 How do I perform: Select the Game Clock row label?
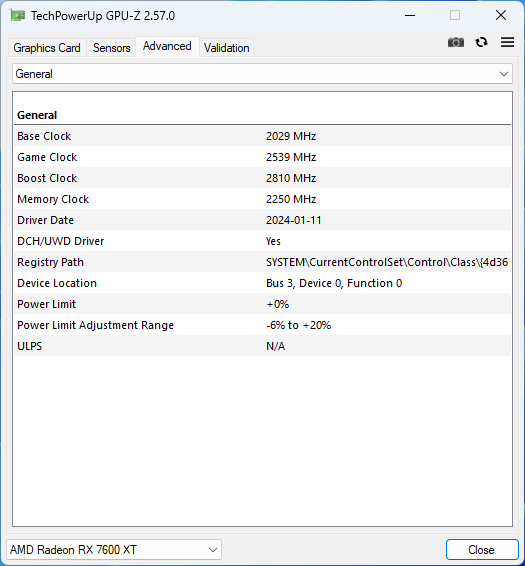coord(47,157)
